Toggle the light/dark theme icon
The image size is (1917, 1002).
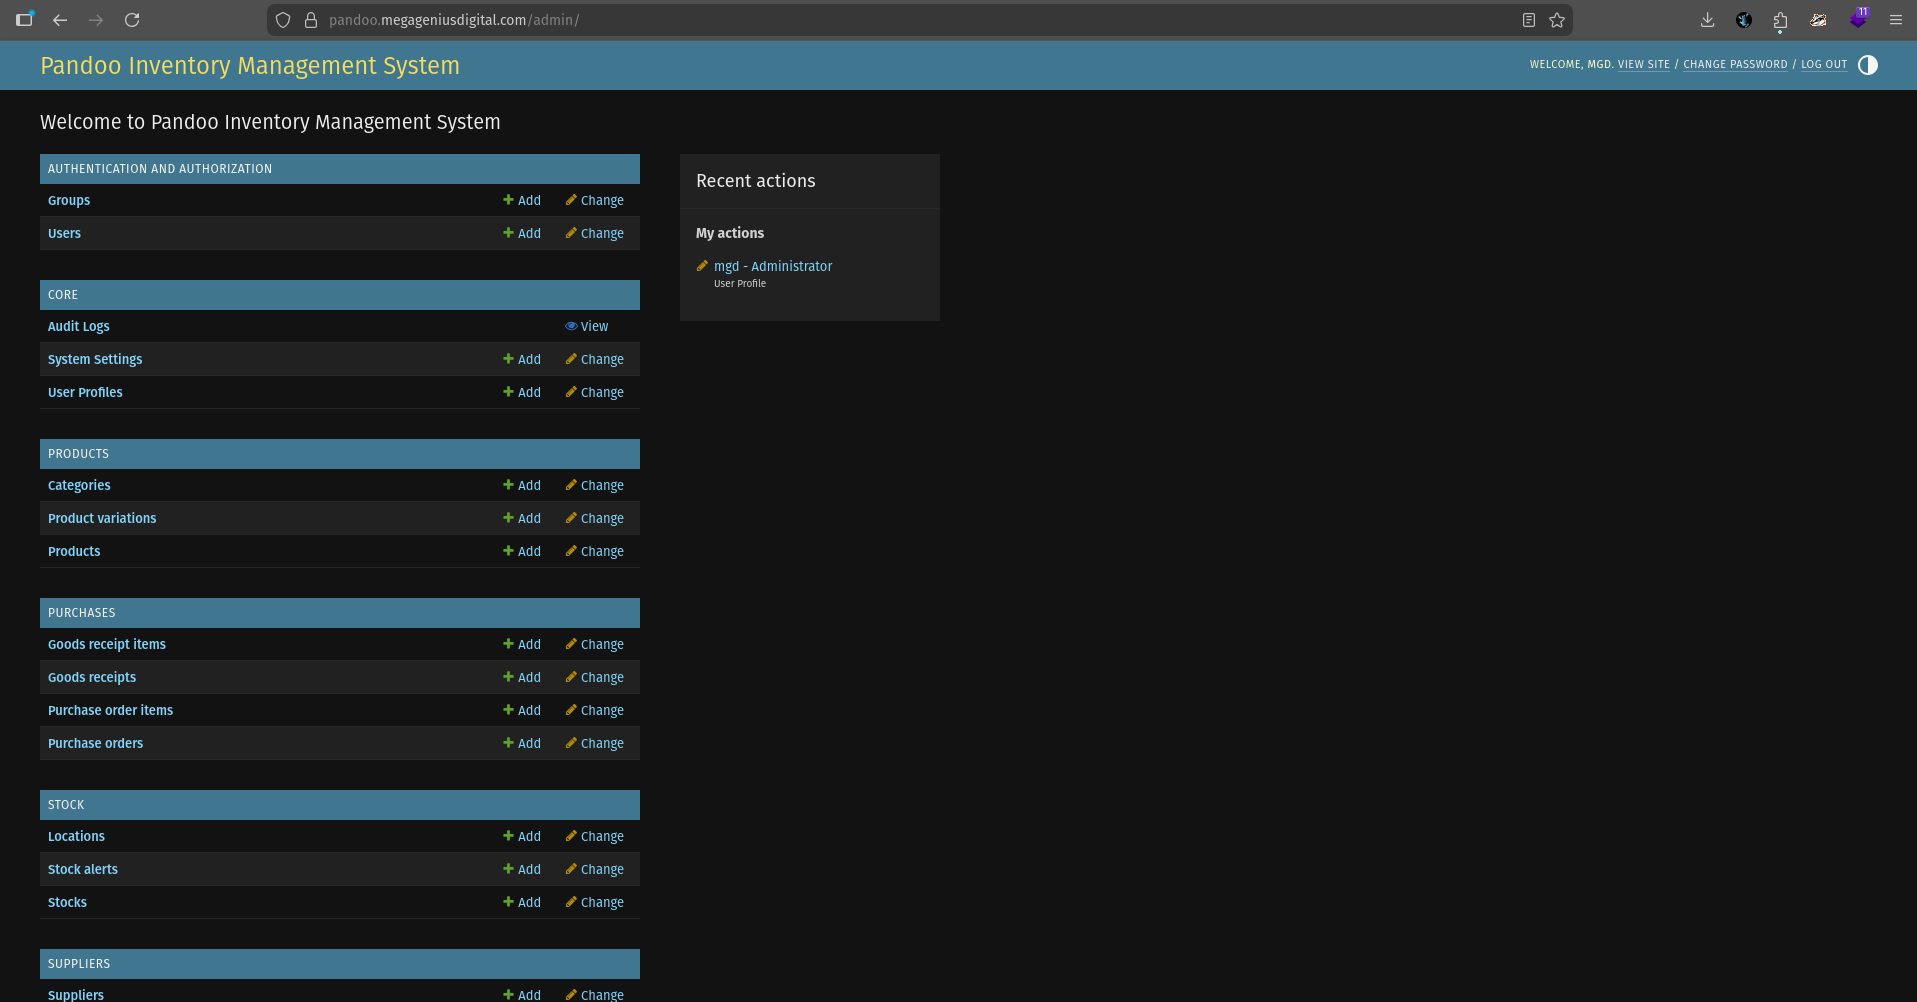coord(1867,65)
